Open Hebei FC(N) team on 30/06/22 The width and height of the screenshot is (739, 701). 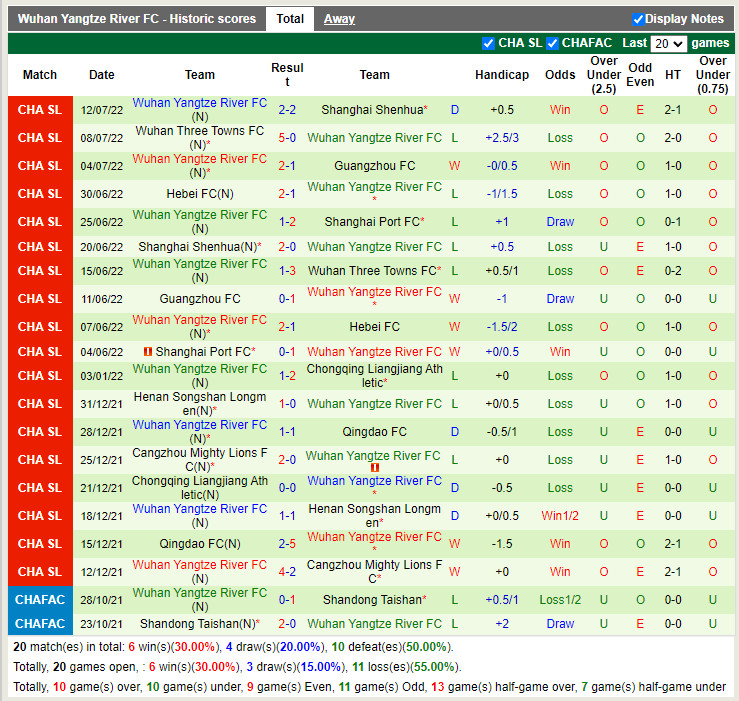click(200, 194)
